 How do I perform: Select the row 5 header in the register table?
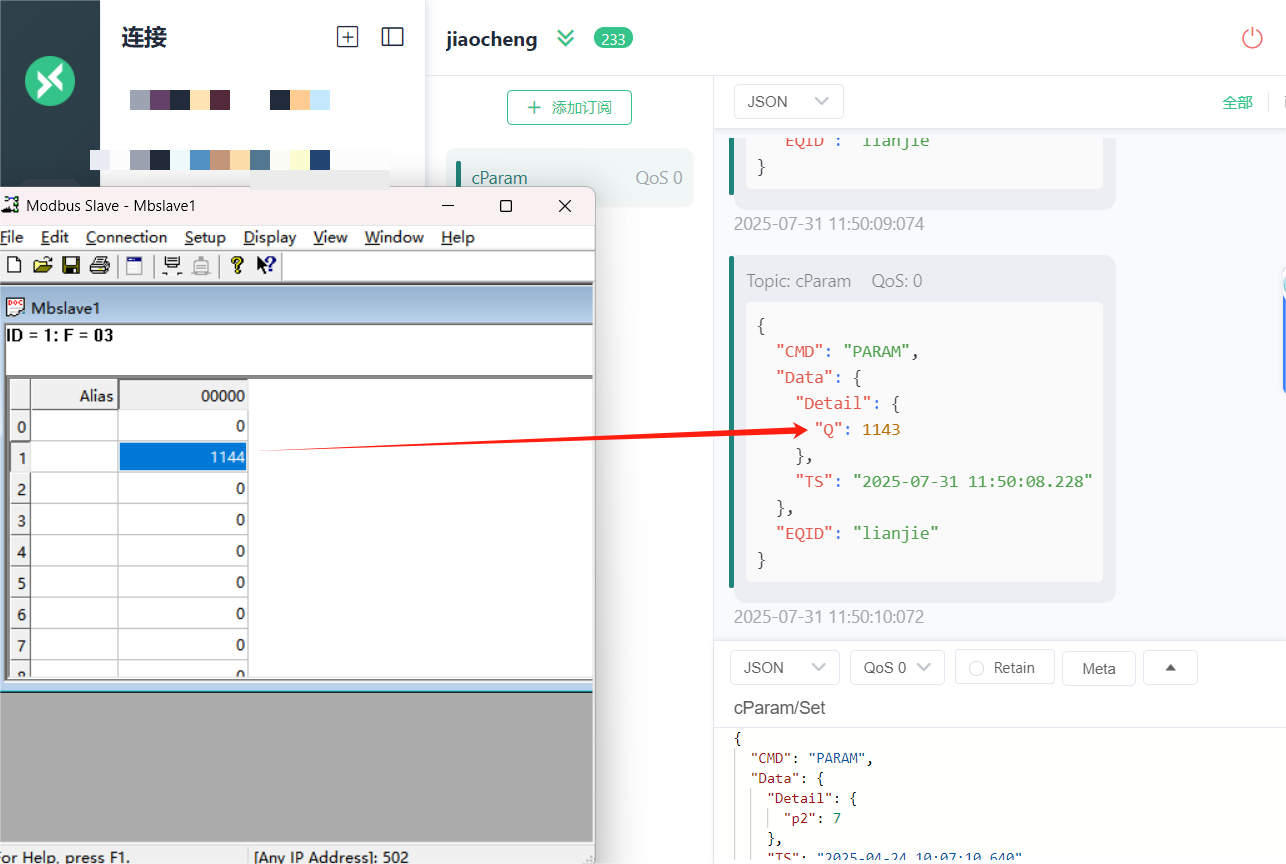click(20, 582)
